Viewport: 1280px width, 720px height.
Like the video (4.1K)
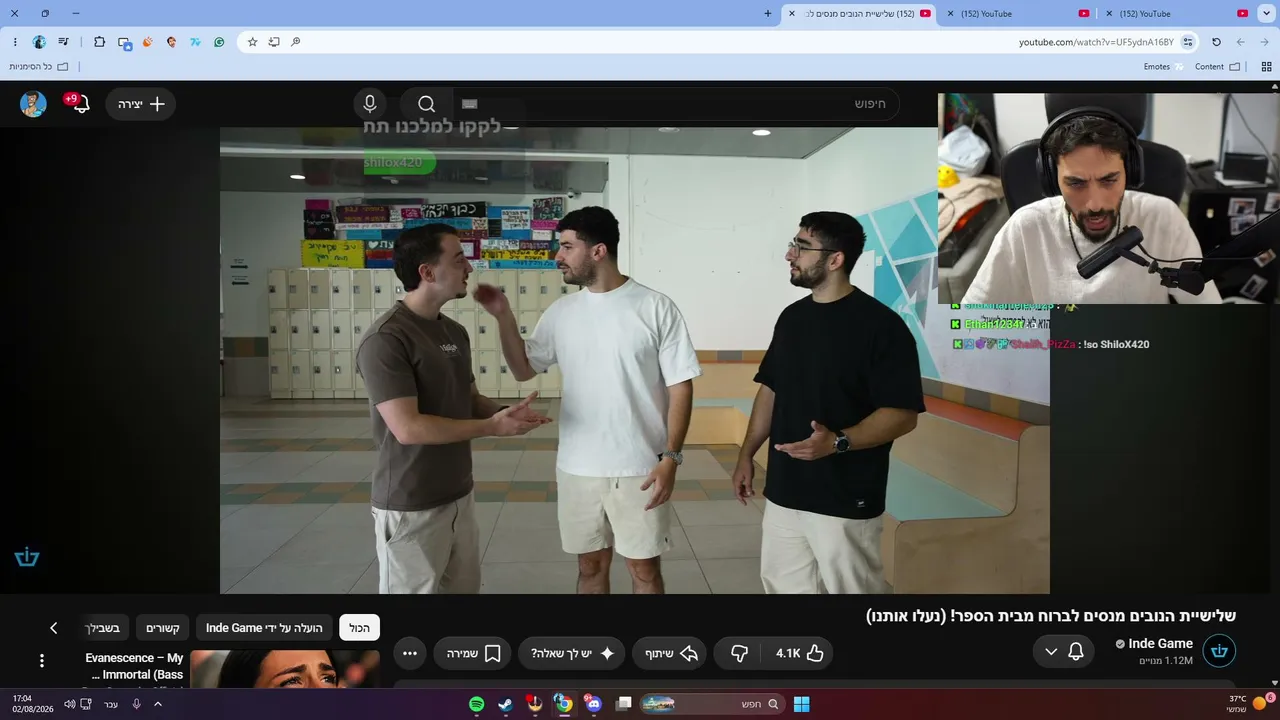[x=800, y=653]
